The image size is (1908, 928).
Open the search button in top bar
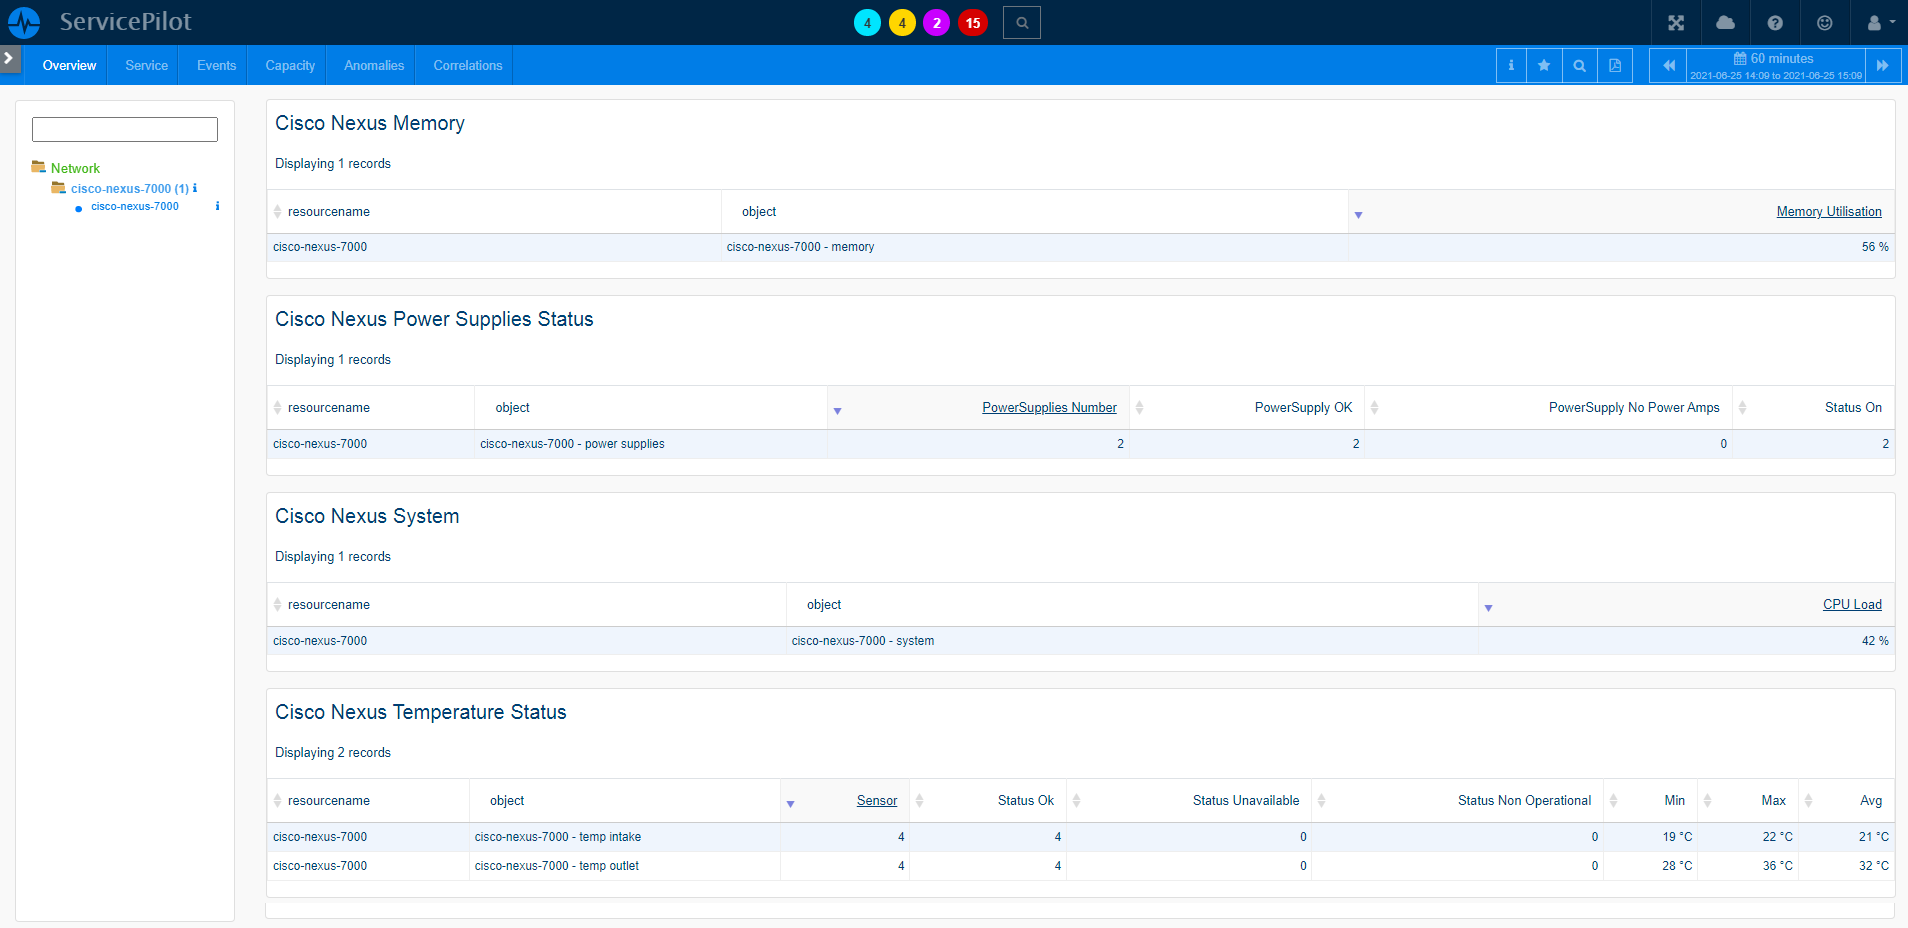[1021, 23]
